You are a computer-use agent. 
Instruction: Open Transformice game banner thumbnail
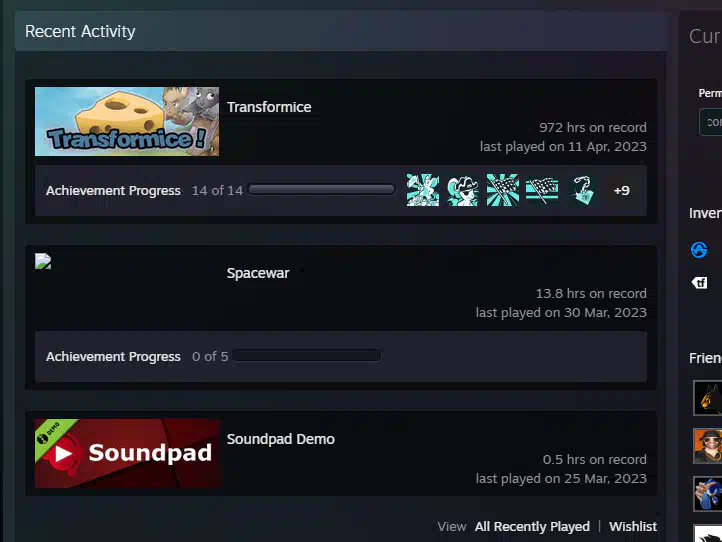click(x=127, y=122)
